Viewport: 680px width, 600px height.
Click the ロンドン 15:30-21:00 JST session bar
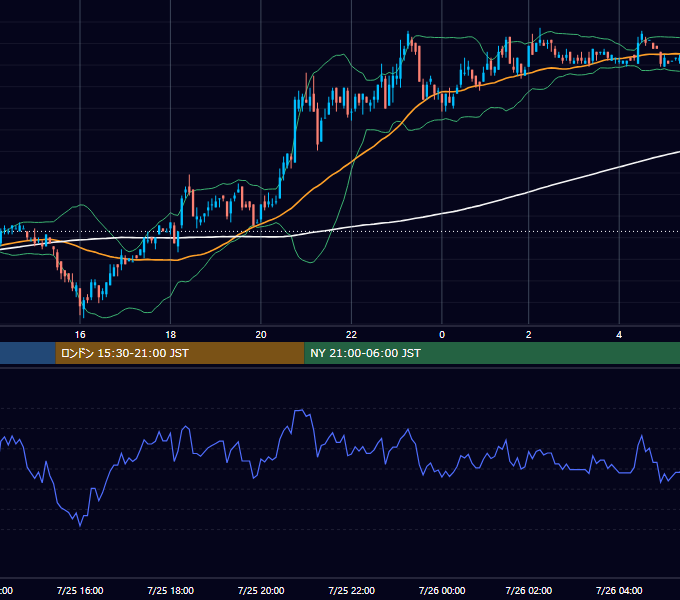tap(180, 353)
